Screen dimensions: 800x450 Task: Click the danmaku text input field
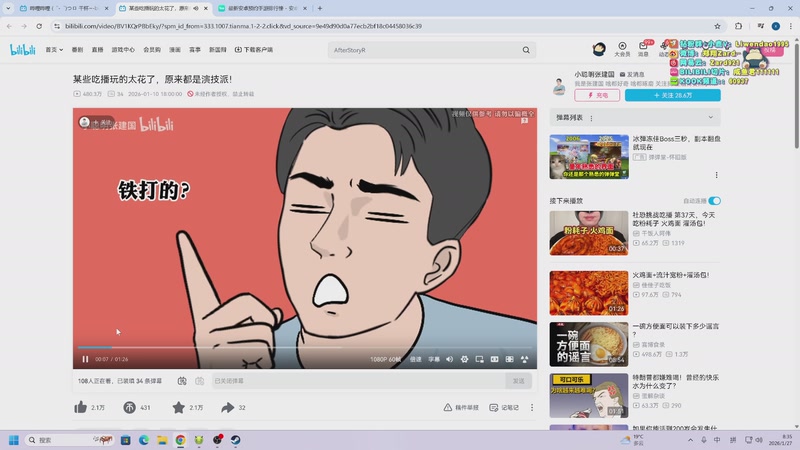click(x=358, y=381)
